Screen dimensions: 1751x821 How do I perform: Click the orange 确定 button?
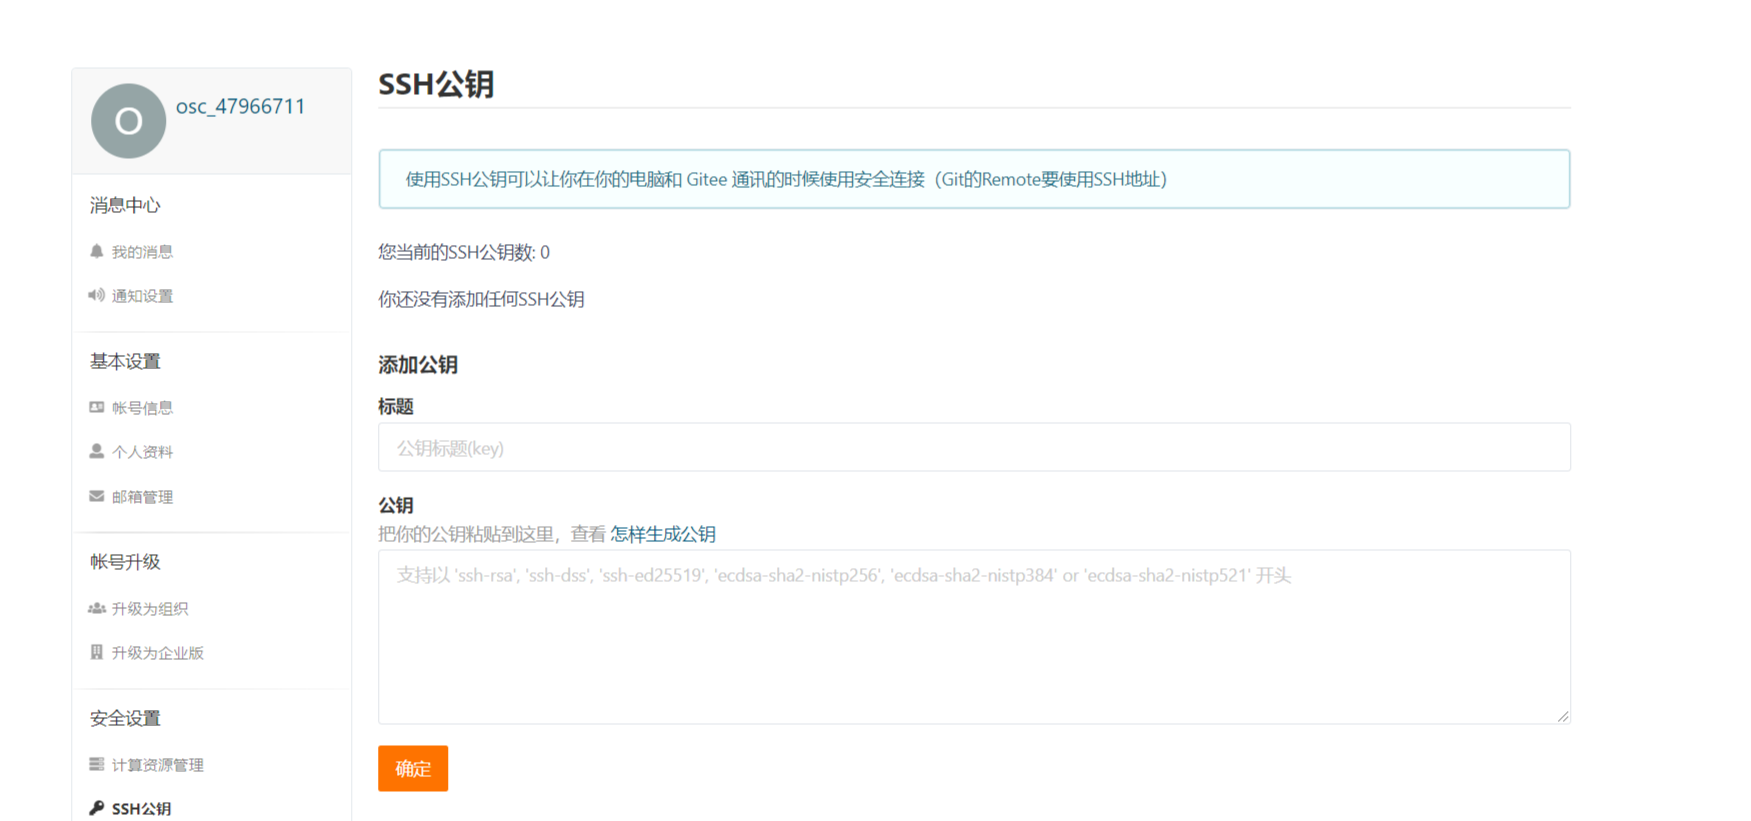[413, 768]
